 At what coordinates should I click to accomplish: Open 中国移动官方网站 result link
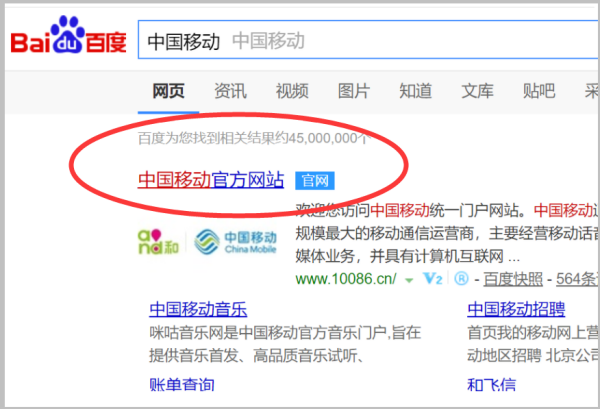(211, 180)
